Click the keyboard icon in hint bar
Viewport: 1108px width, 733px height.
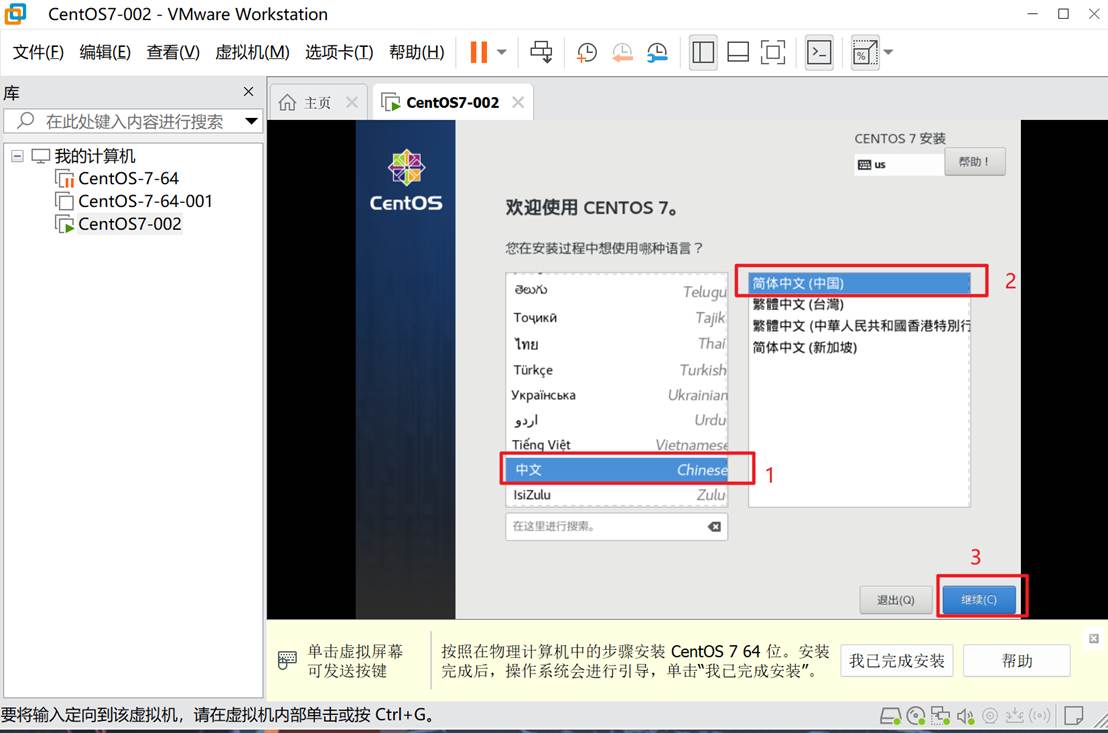[x=287, y=660]
